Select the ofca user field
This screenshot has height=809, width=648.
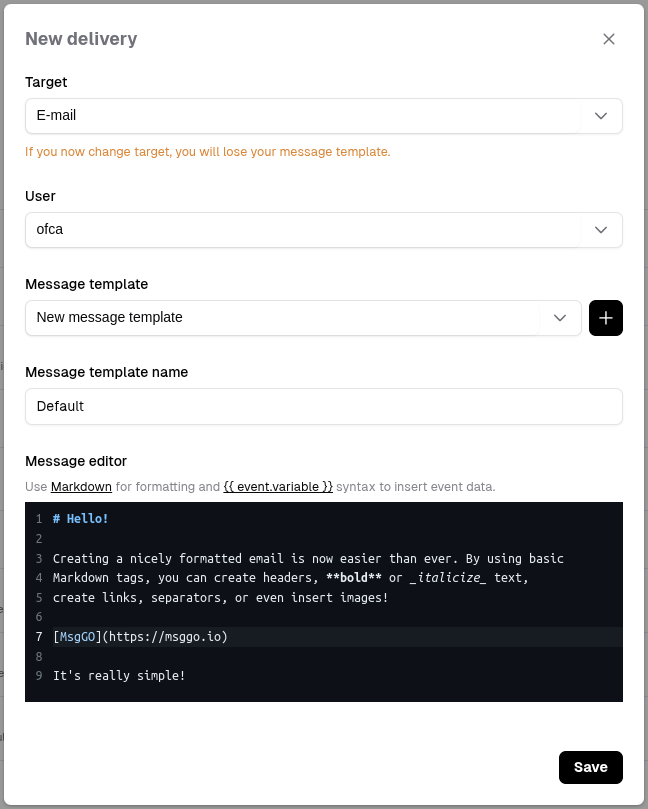coord(300,230)
